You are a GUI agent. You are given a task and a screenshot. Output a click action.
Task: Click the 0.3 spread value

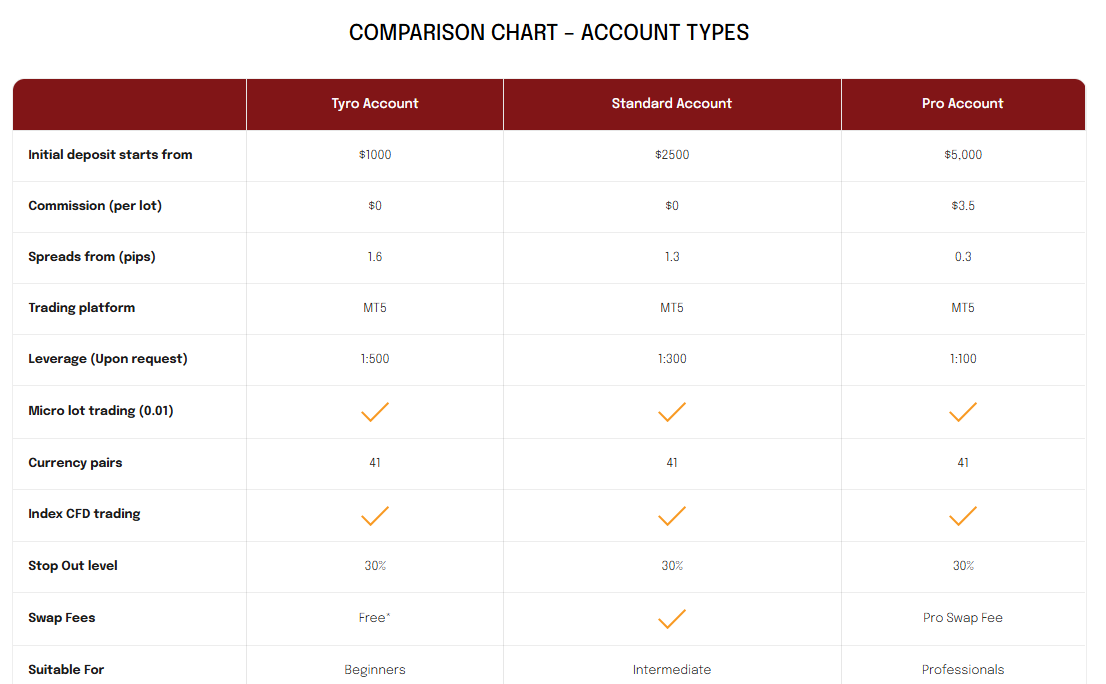[963, 257]
